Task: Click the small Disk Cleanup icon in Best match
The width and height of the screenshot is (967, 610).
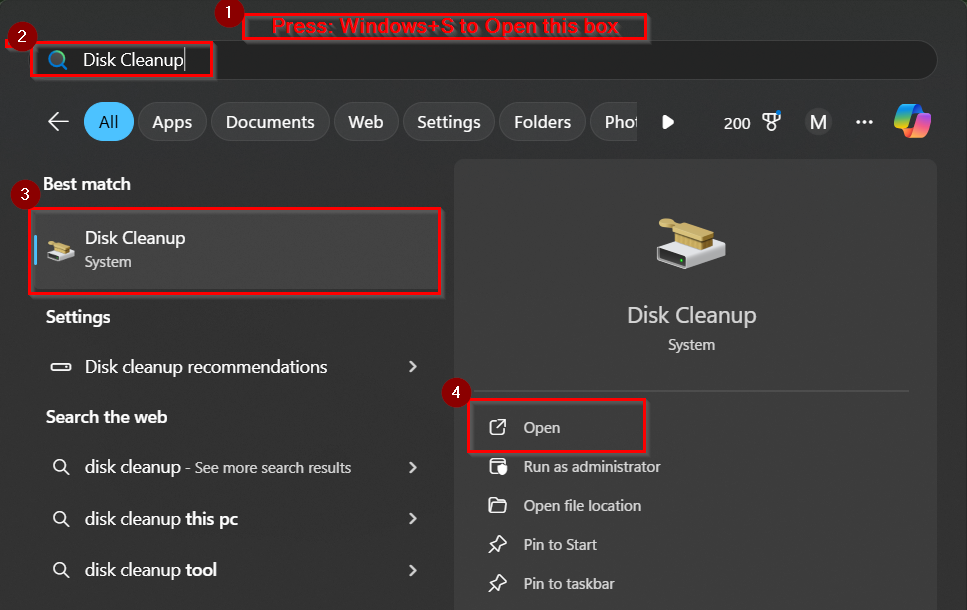Action: click(x=60, y=250)
